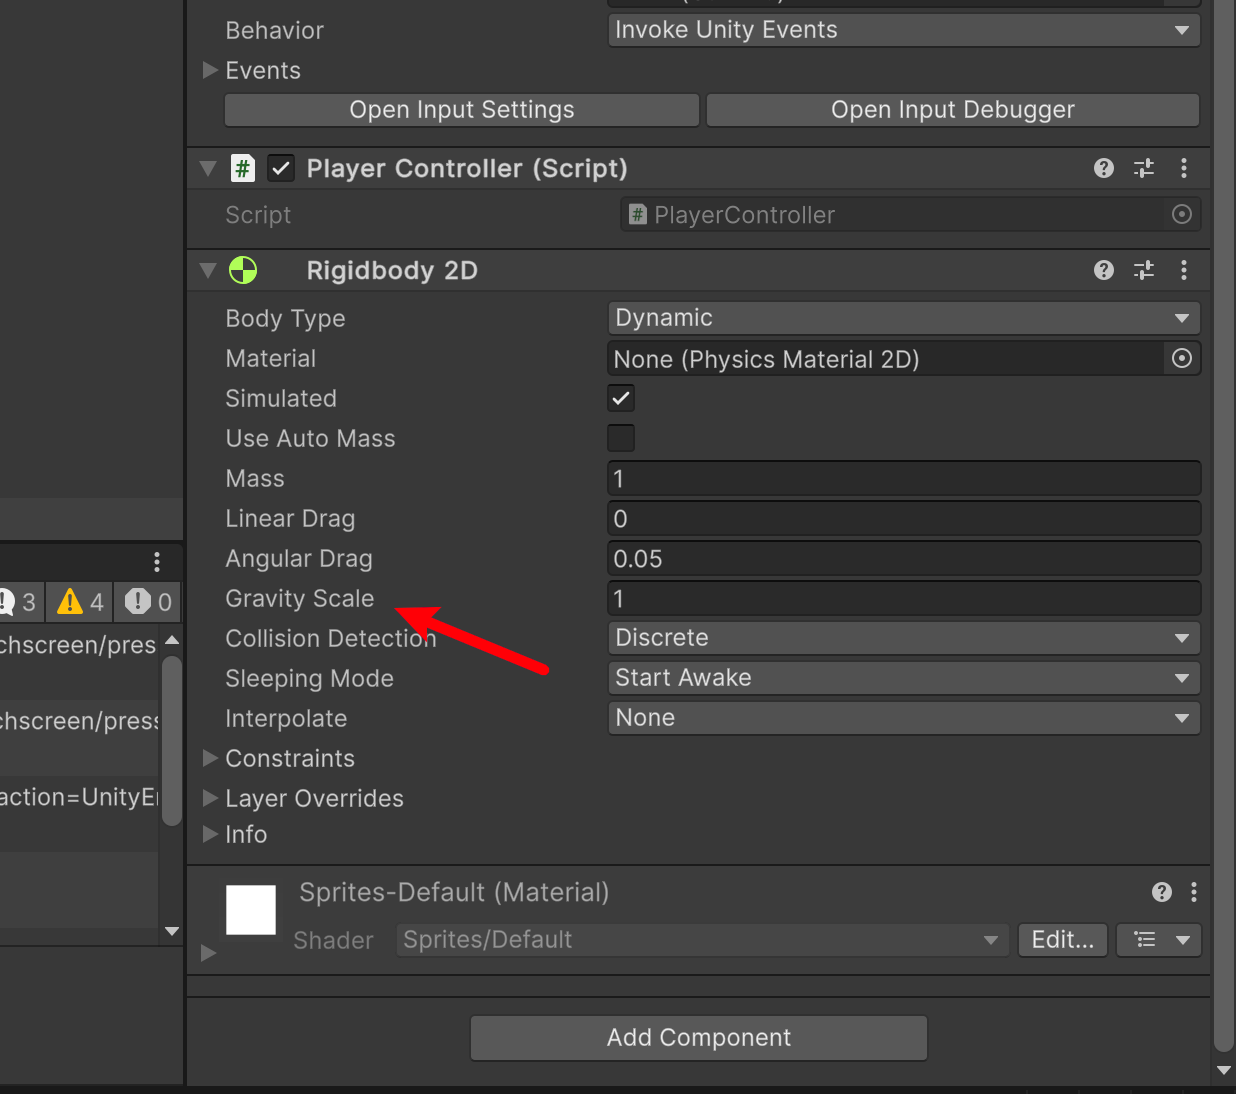Open the console panel three-dot menu
Viewport: 1236px width, 1094px height.
click(x=157, y=562)
